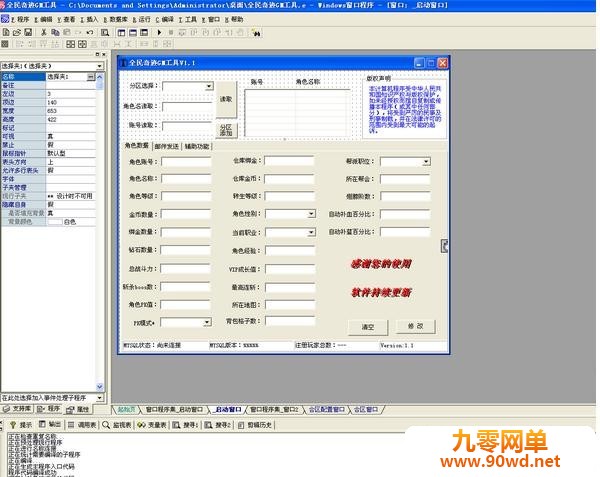Click first icon in alignment toolbar row
The height and width of the screenshot is (477, 600).
[5, 44]
